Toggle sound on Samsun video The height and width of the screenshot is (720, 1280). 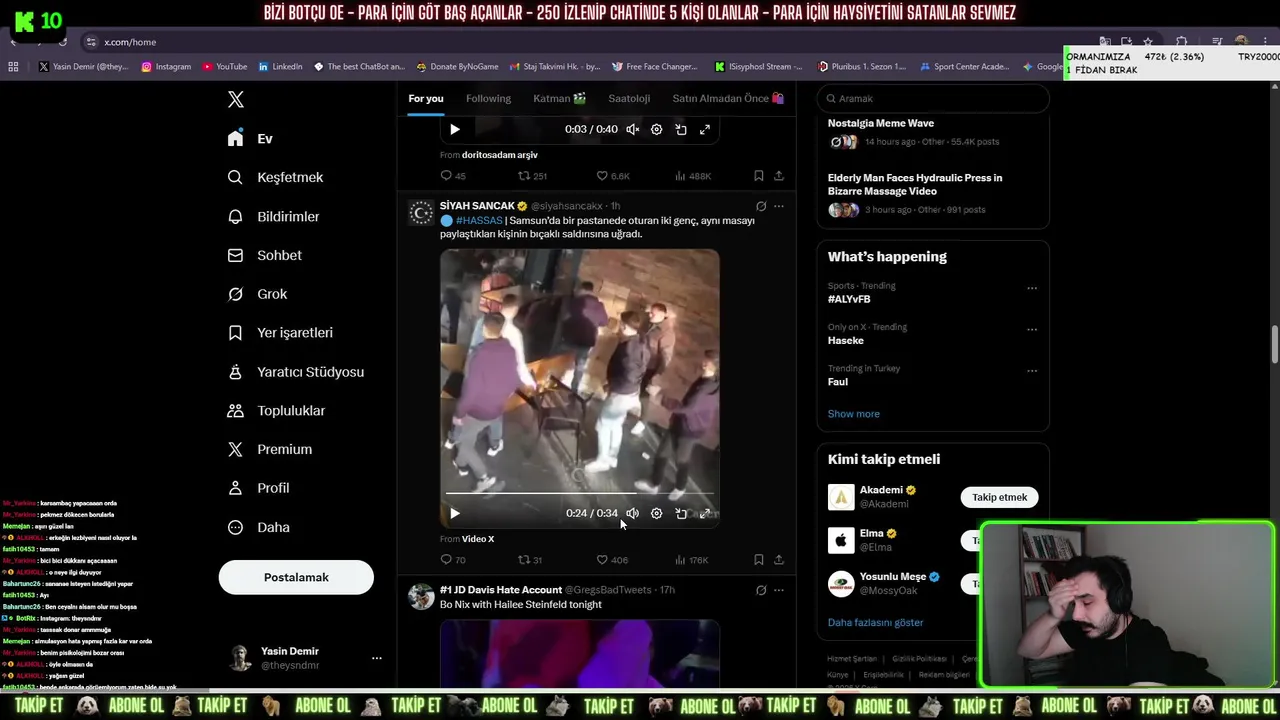(632, 513)
